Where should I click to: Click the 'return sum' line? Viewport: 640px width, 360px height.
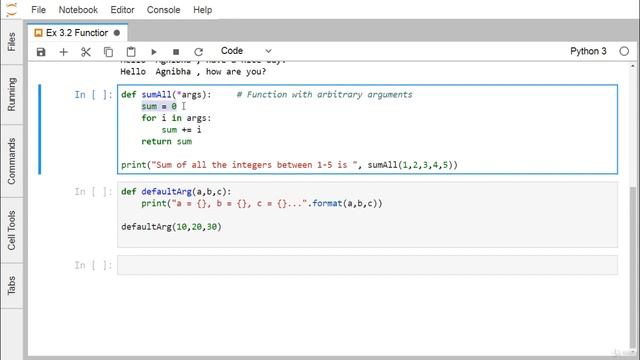pyautogui.click(x=167, y=141)
